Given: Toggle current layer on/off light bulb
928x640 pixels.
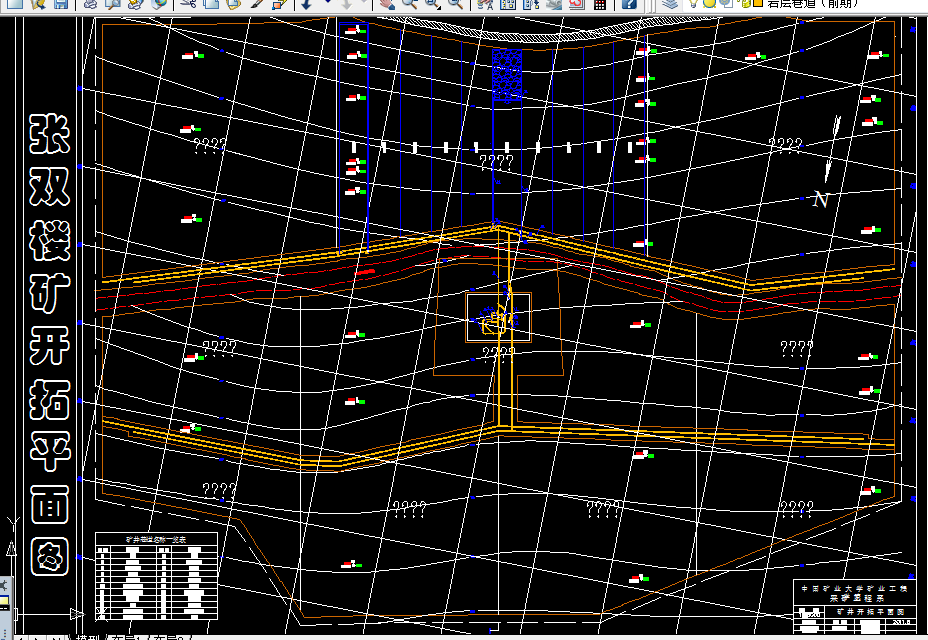Looking at the screenshot, I should click(x=694, y=3).
